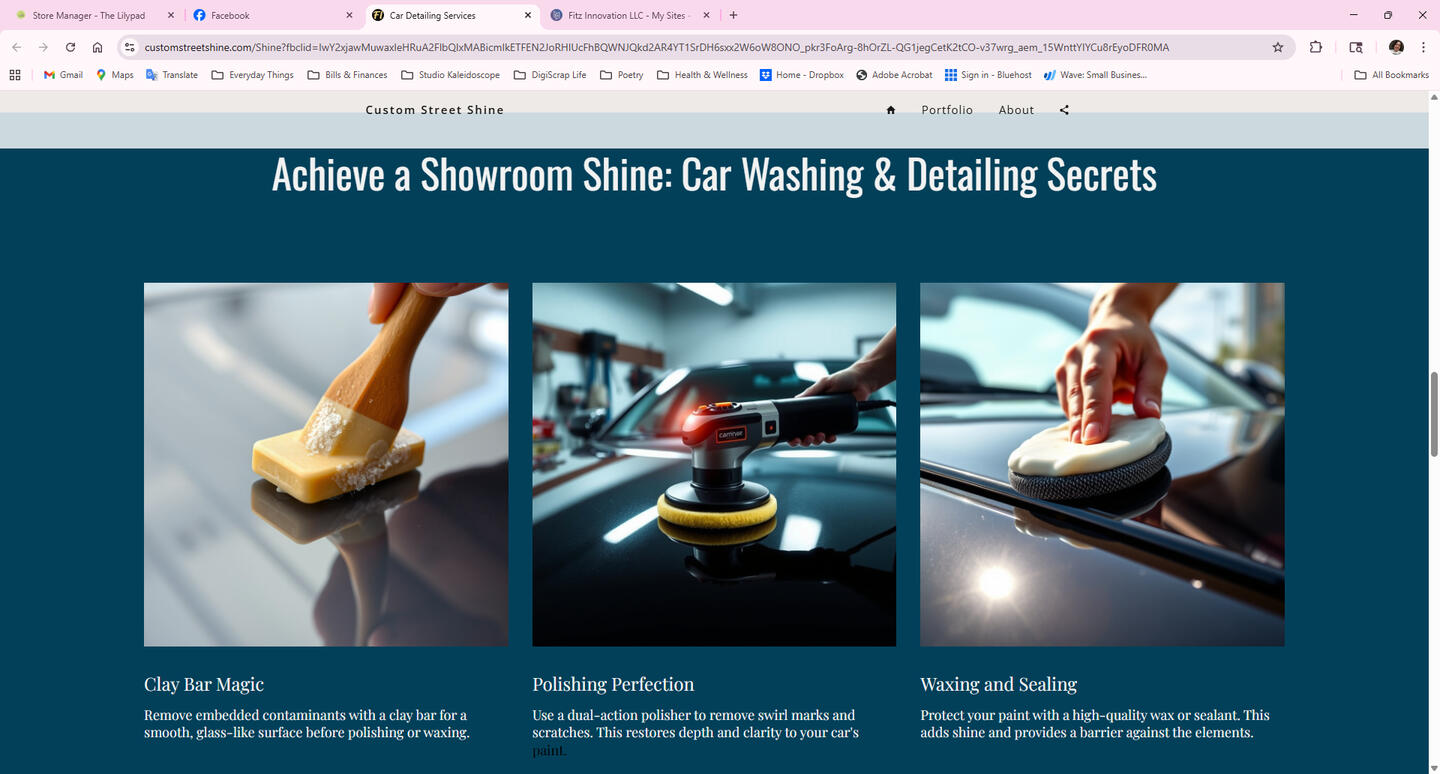Click the Custom Street Shine site title

(x=434, y=110)
